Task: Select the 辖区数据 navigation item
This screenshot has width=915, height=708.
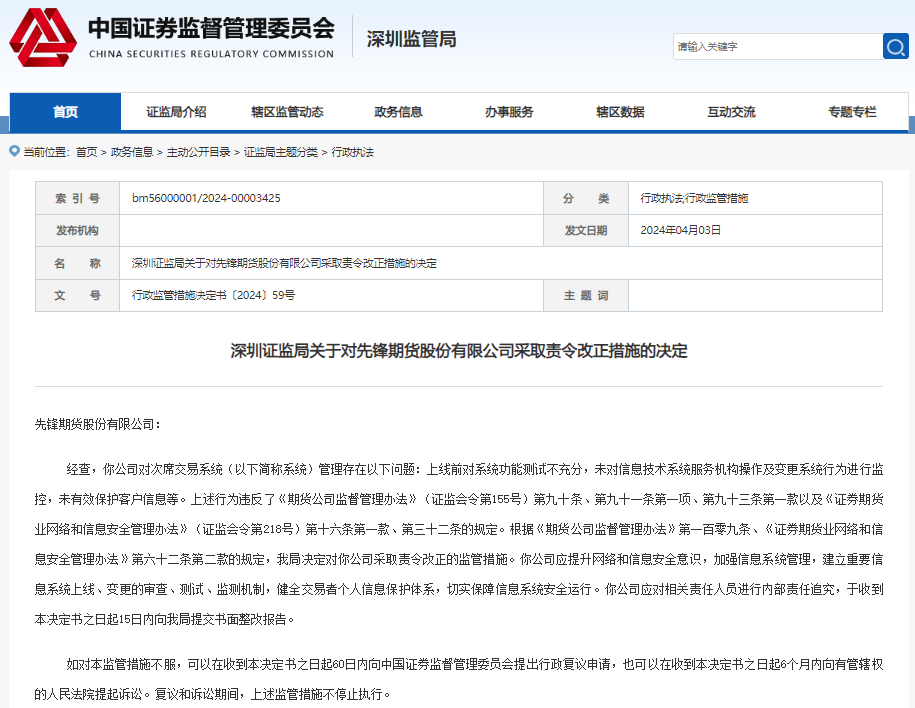Action: [x=620, y=112]
